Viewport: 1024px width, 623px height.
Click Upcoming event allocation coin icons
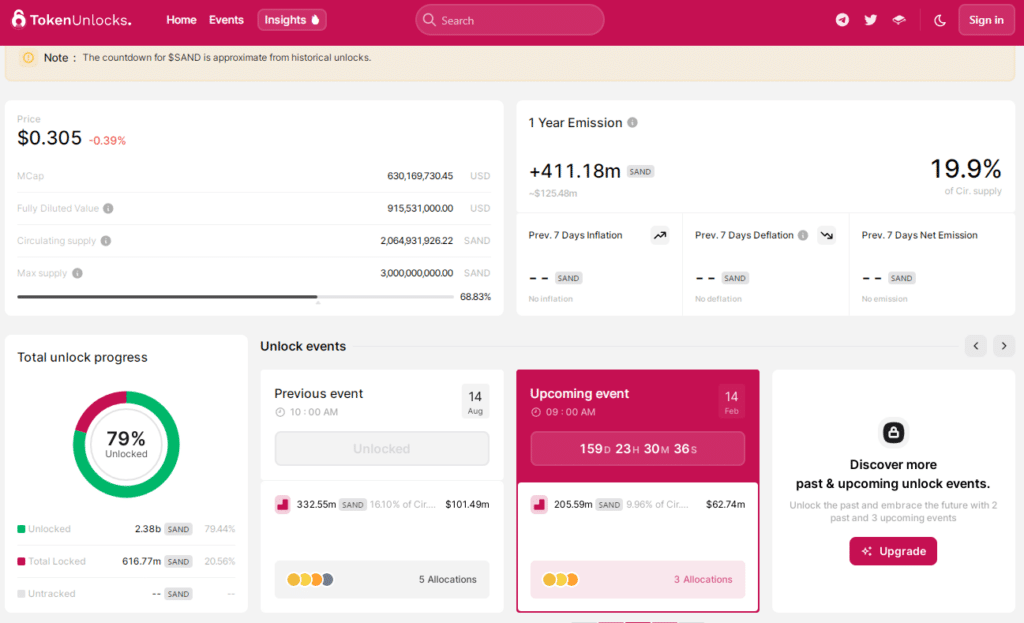[x=560, y=579]
